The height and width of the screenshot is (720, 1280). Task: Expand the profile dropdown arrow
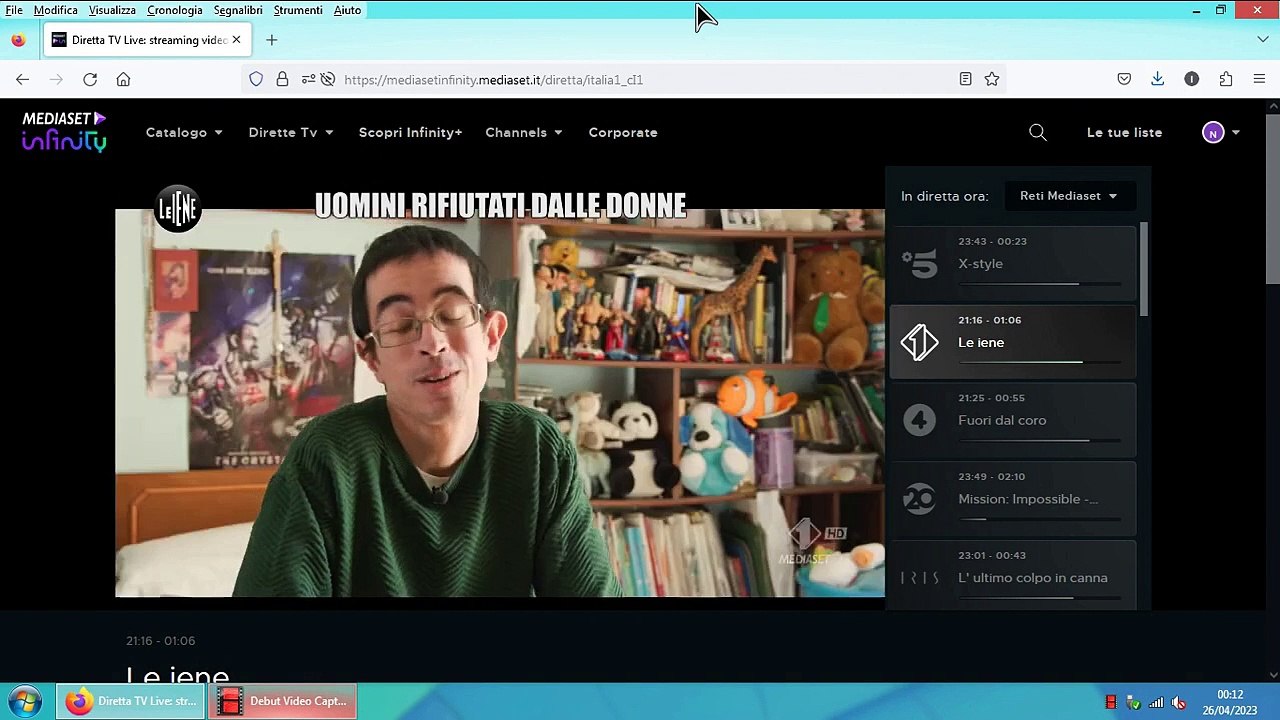[1236, 132]
